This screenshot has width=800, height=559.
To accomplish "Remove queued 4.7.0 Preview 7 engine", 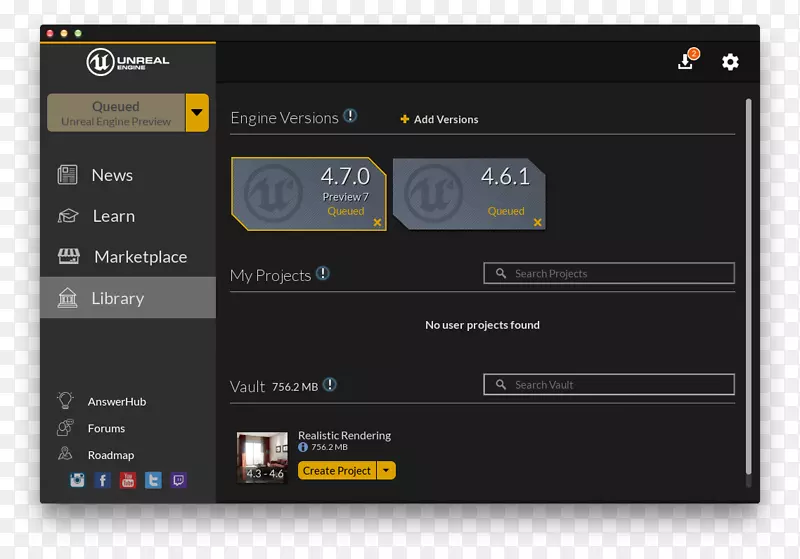I will point(377,222).
